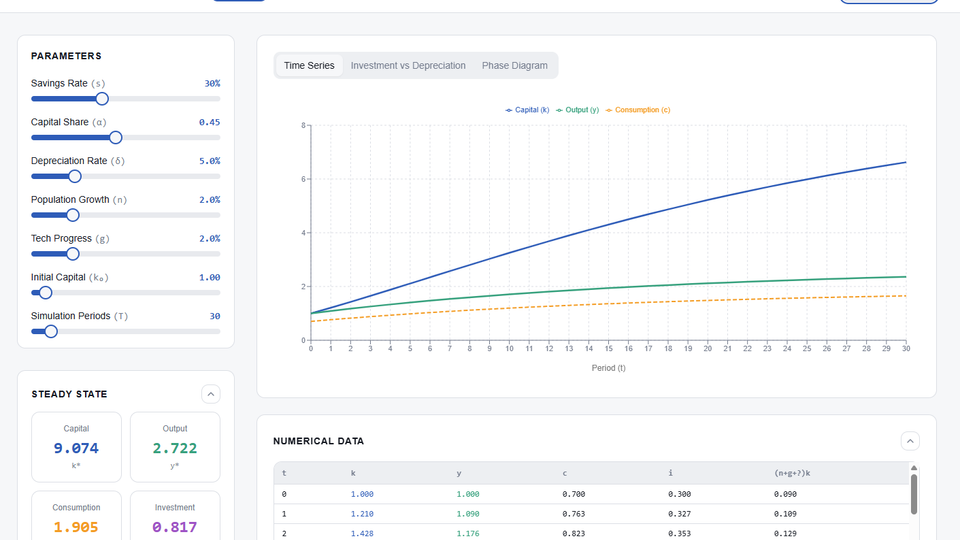Toggle Capital (k) series in chart legend
This screenshot has width=960, height=540.
(x=527, y=110)
